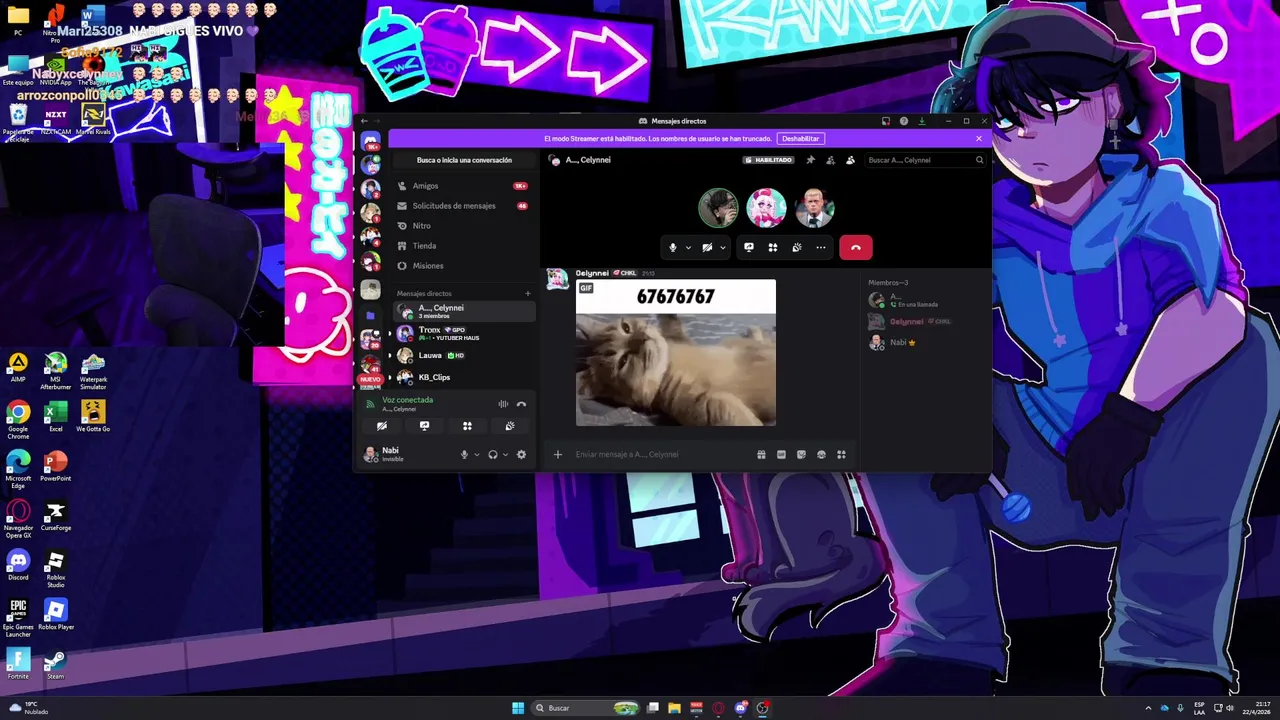1280x720 pixels.
Task: Open Tienda in sidebar
Action: 462,246
